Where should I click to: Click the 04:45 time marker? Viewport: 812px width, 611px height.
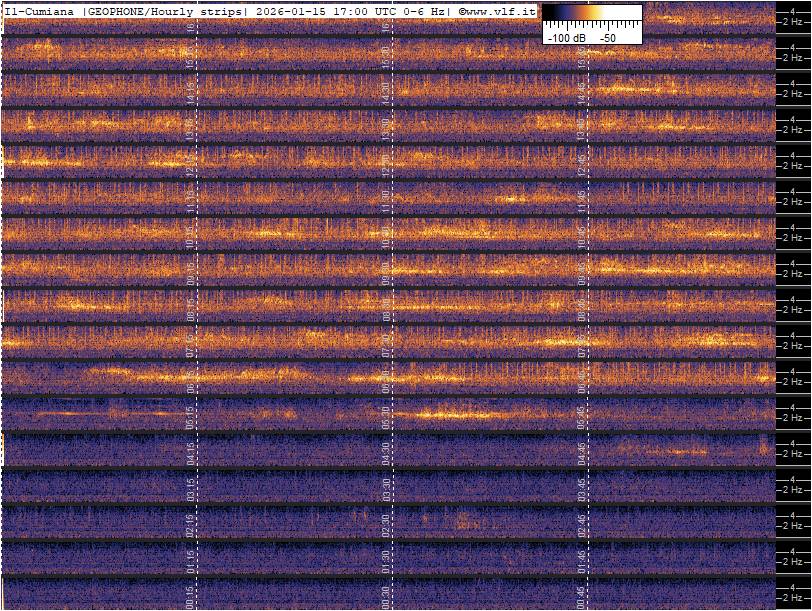pyautogui.click(x=581, y=452)
